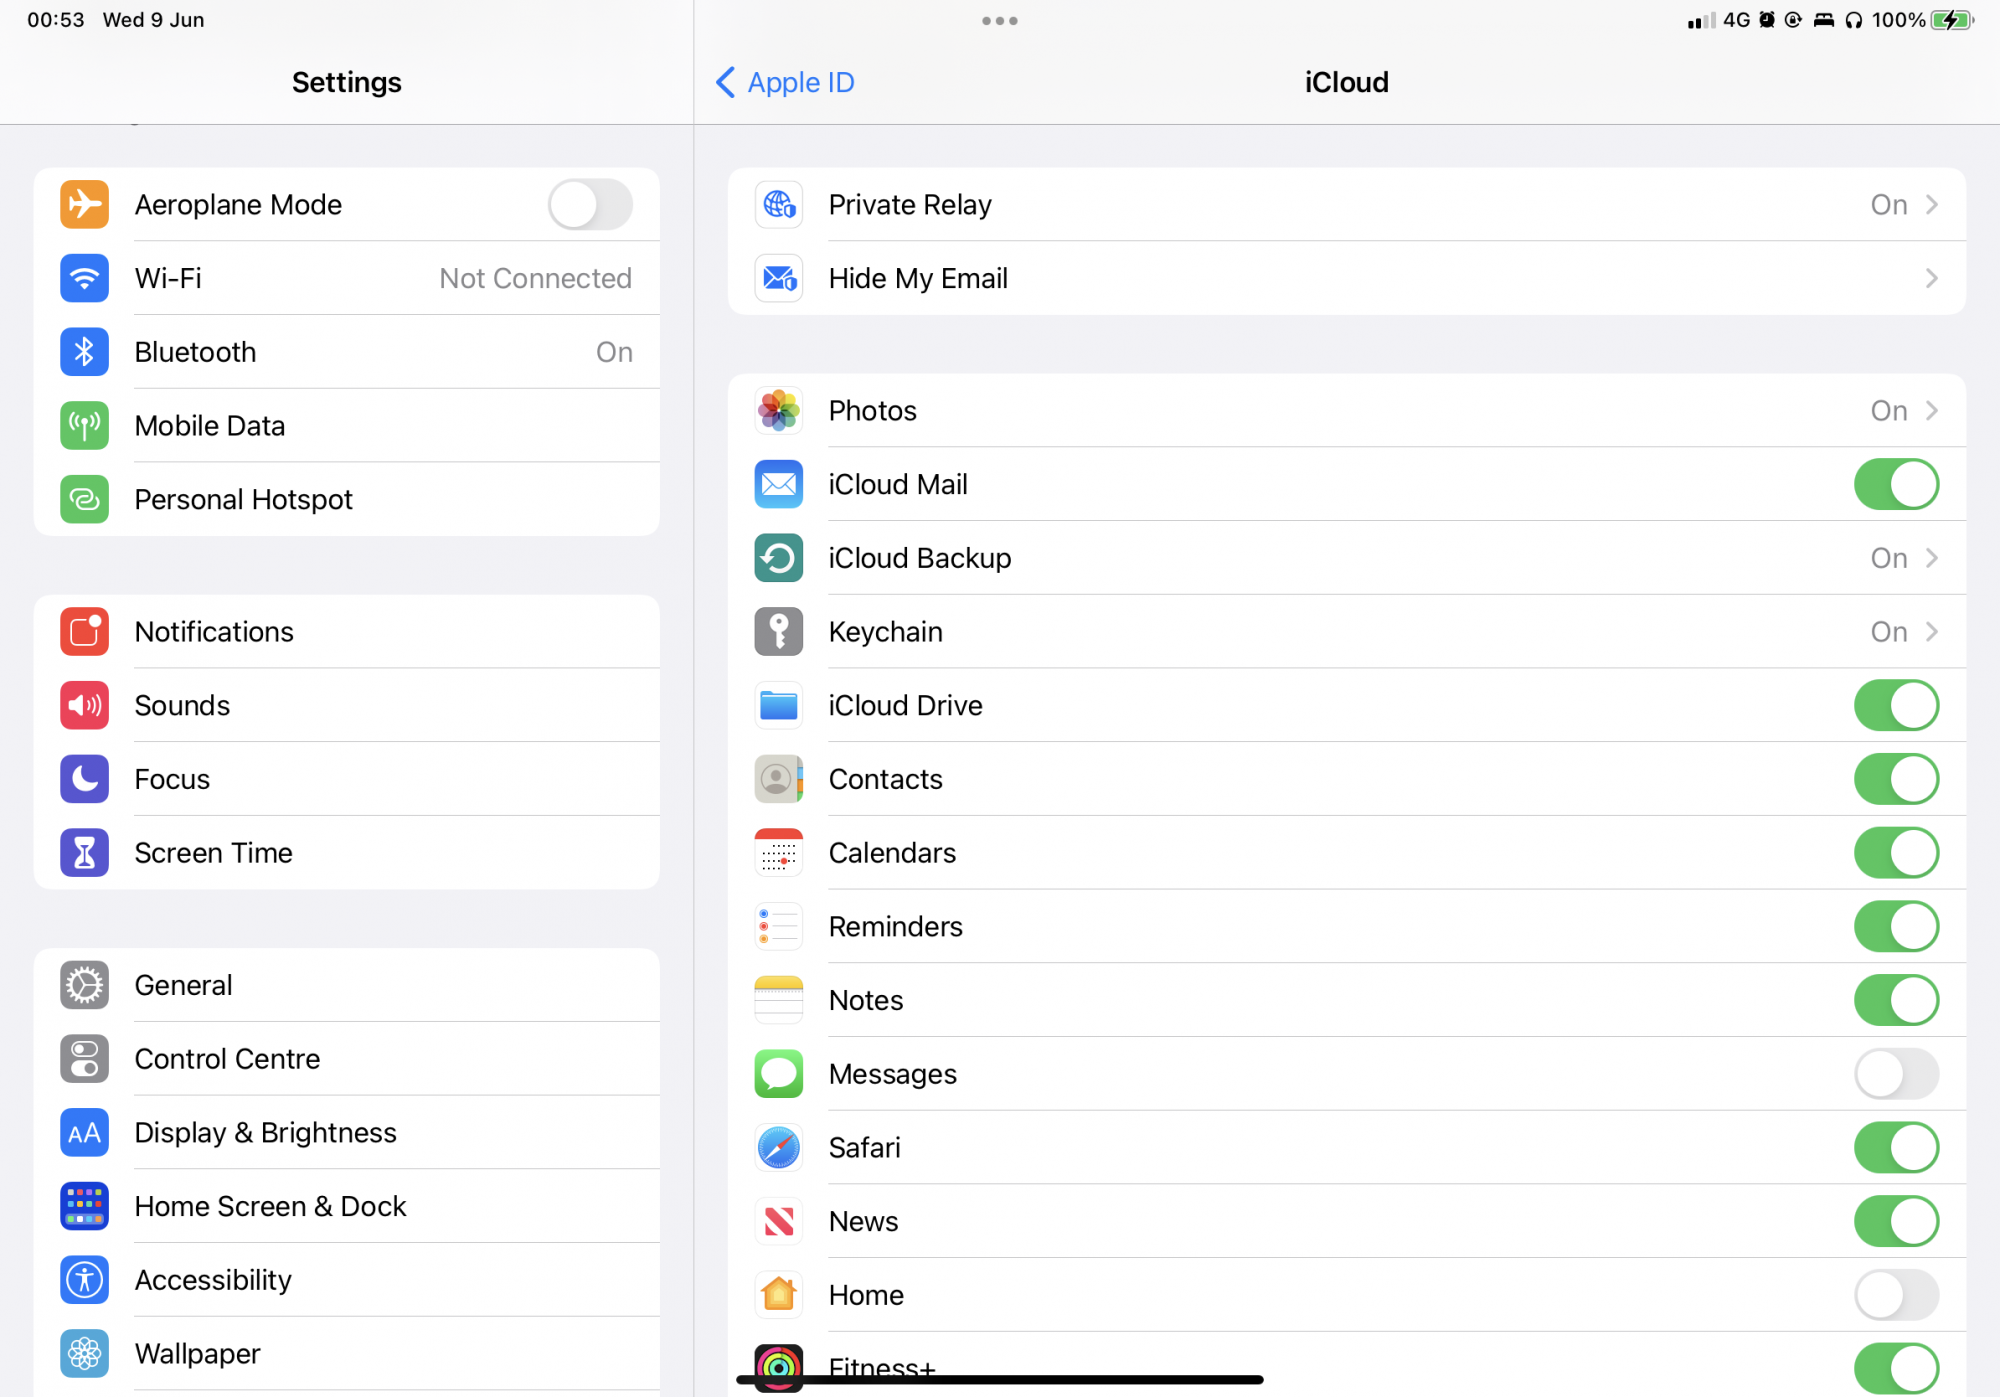
Task: Open Wi-Fi Not Connected row
Action: pyautogui.click(x=347, y=278)
